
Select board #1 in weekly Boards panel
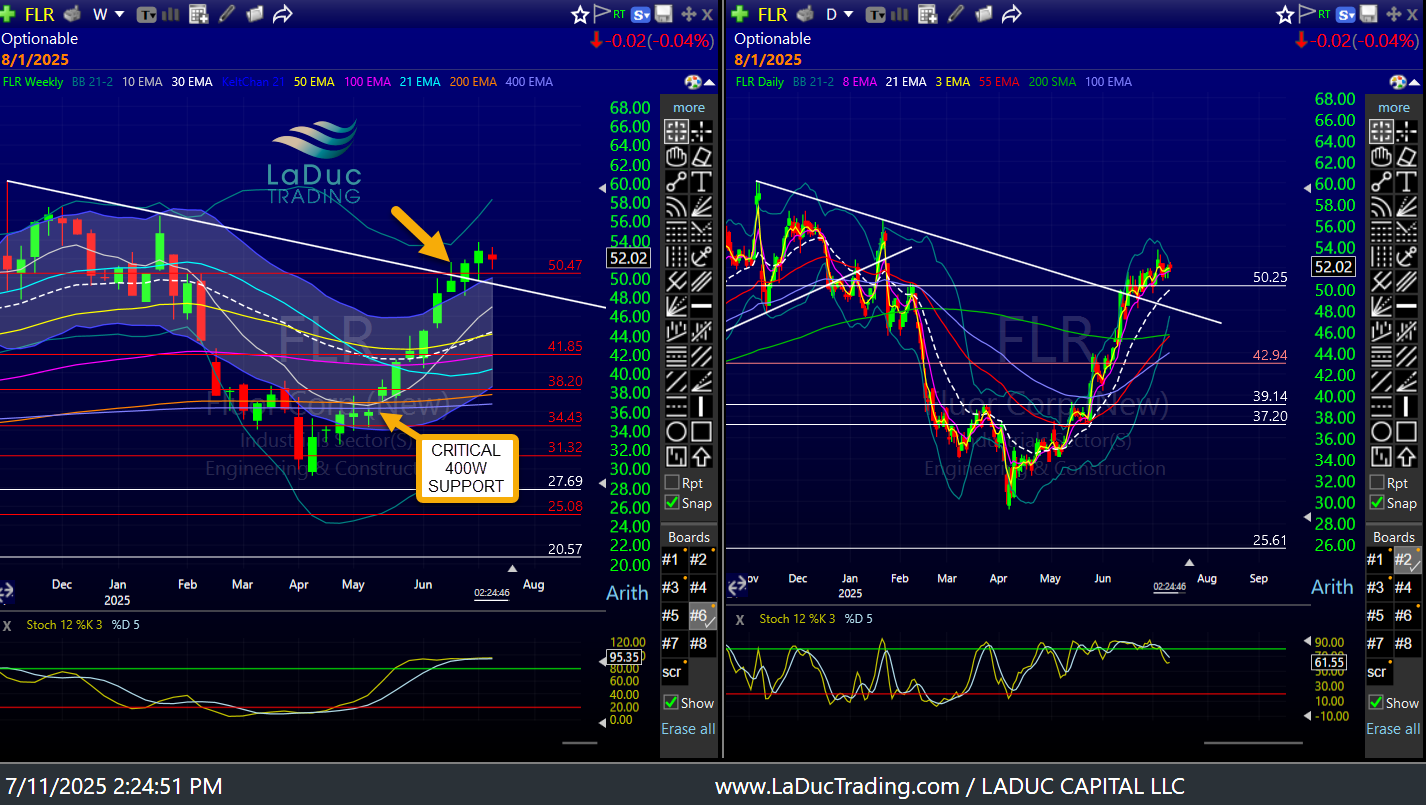[673, 559]
